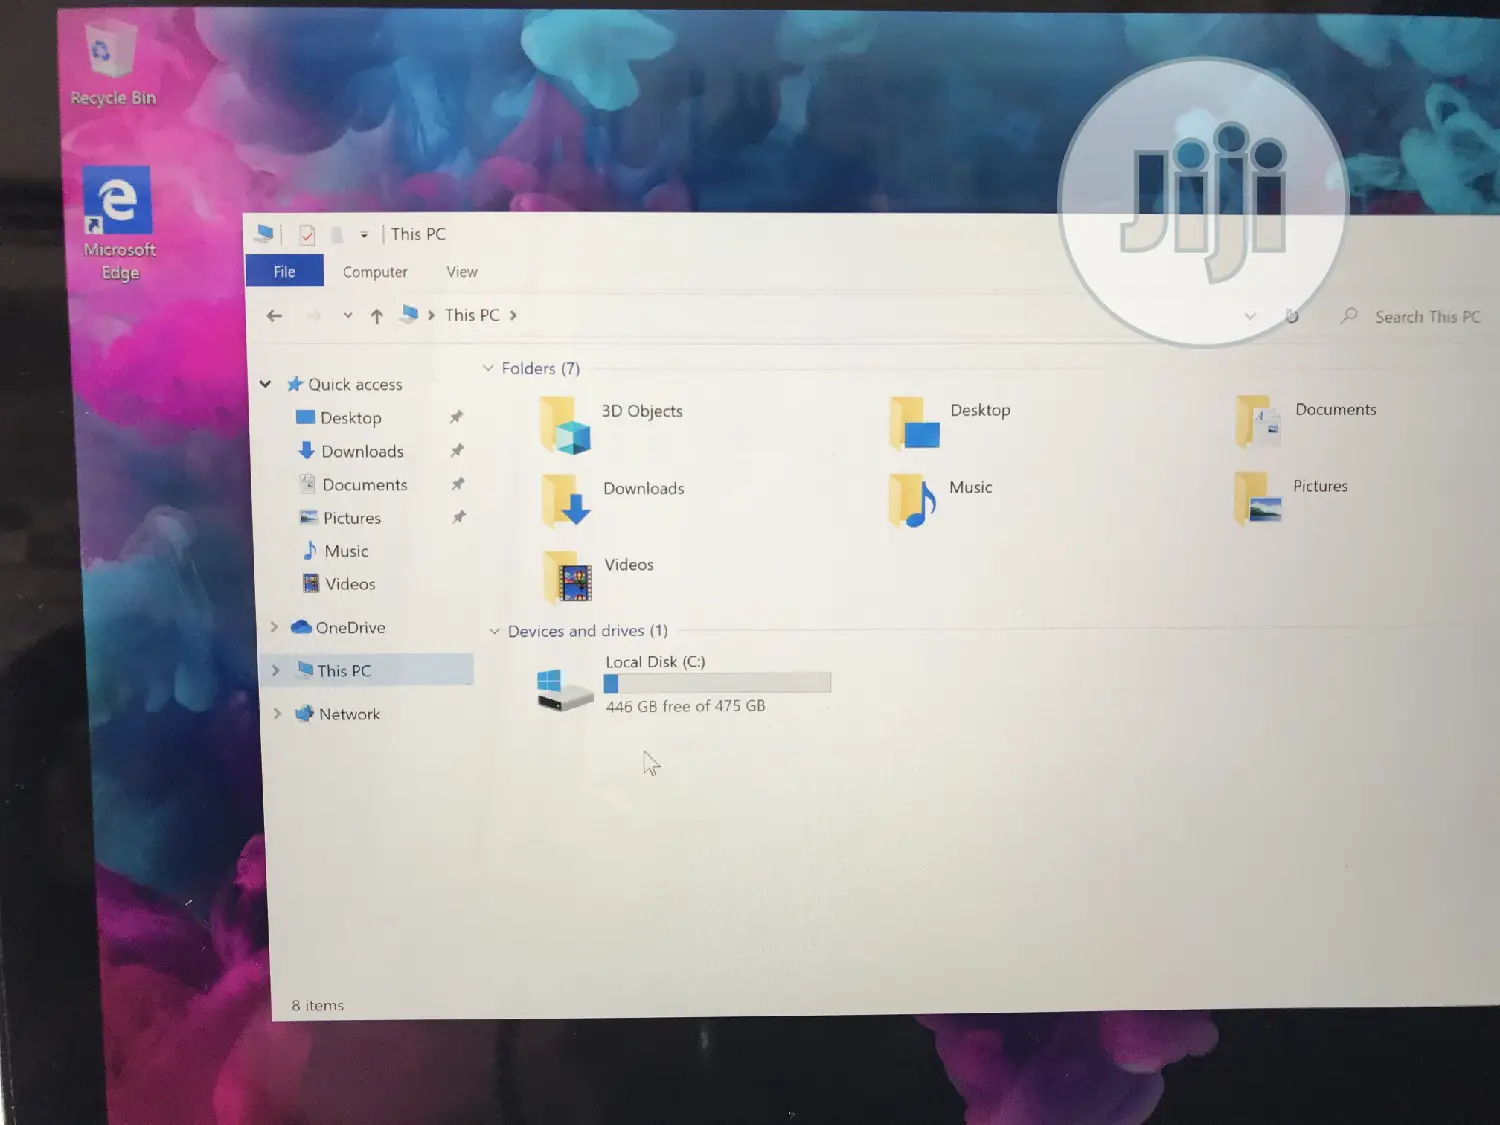Screen dimensions: 1500x1125
Task: Select the Desktop folder icon in Folders
Action: [914, 422]
